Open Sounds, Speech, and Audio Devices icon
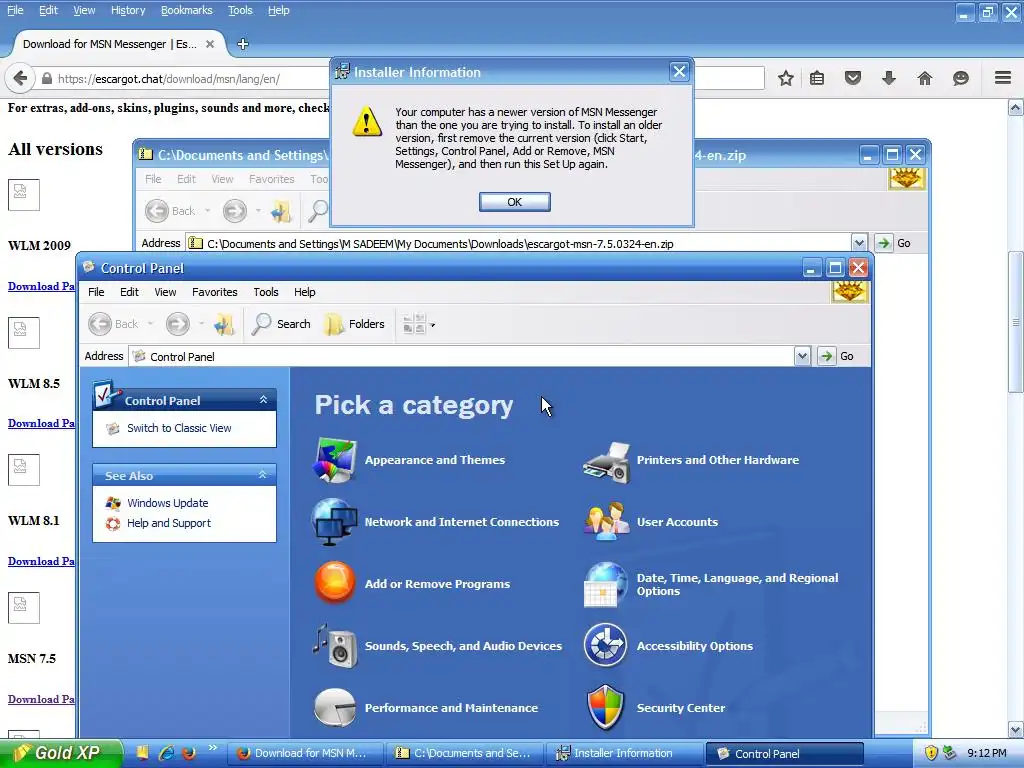Image resolution: width=1024 pixels, height=768 pixels. [334, 645]
